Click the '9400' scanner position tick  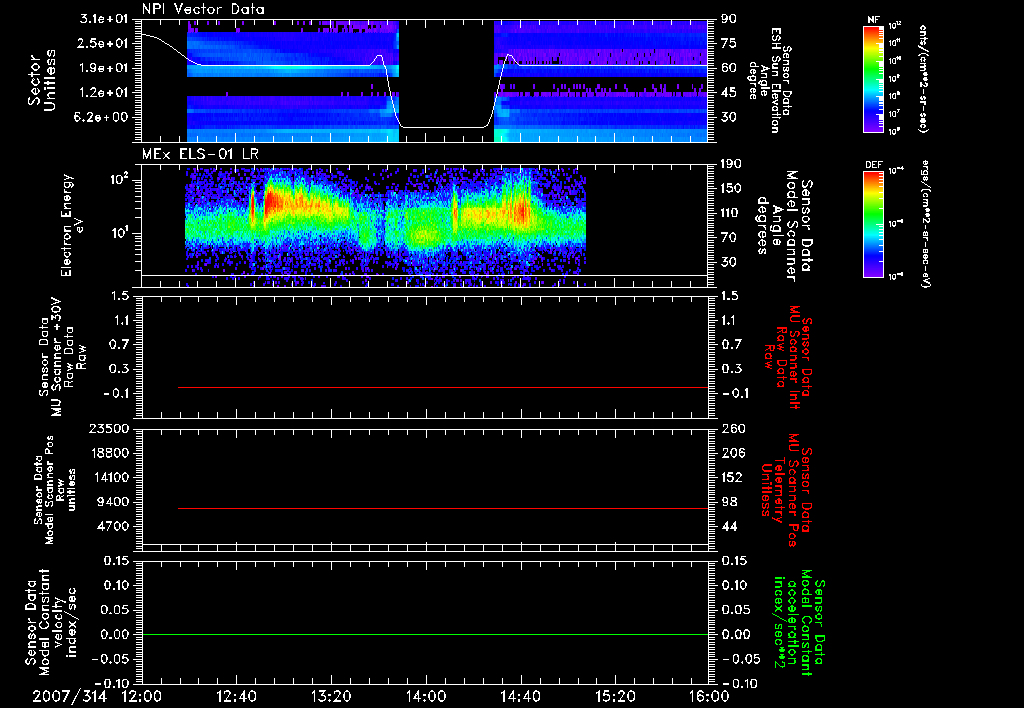(113, 502)
